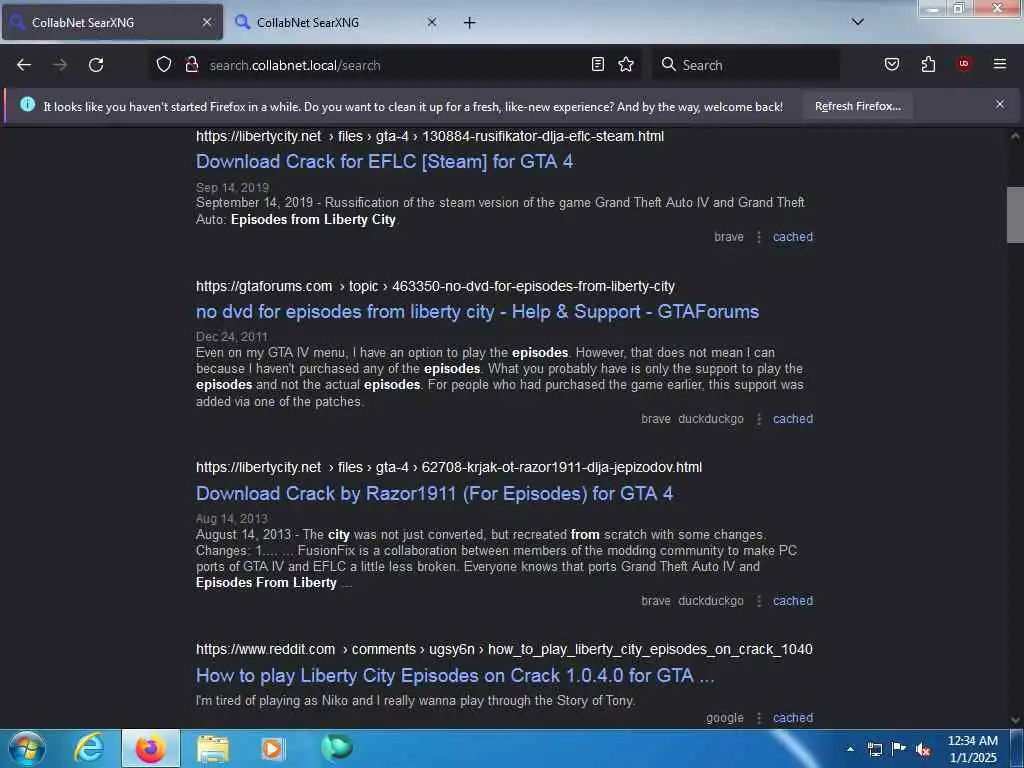Open cached link for GTAForums result

pos(793,419)
